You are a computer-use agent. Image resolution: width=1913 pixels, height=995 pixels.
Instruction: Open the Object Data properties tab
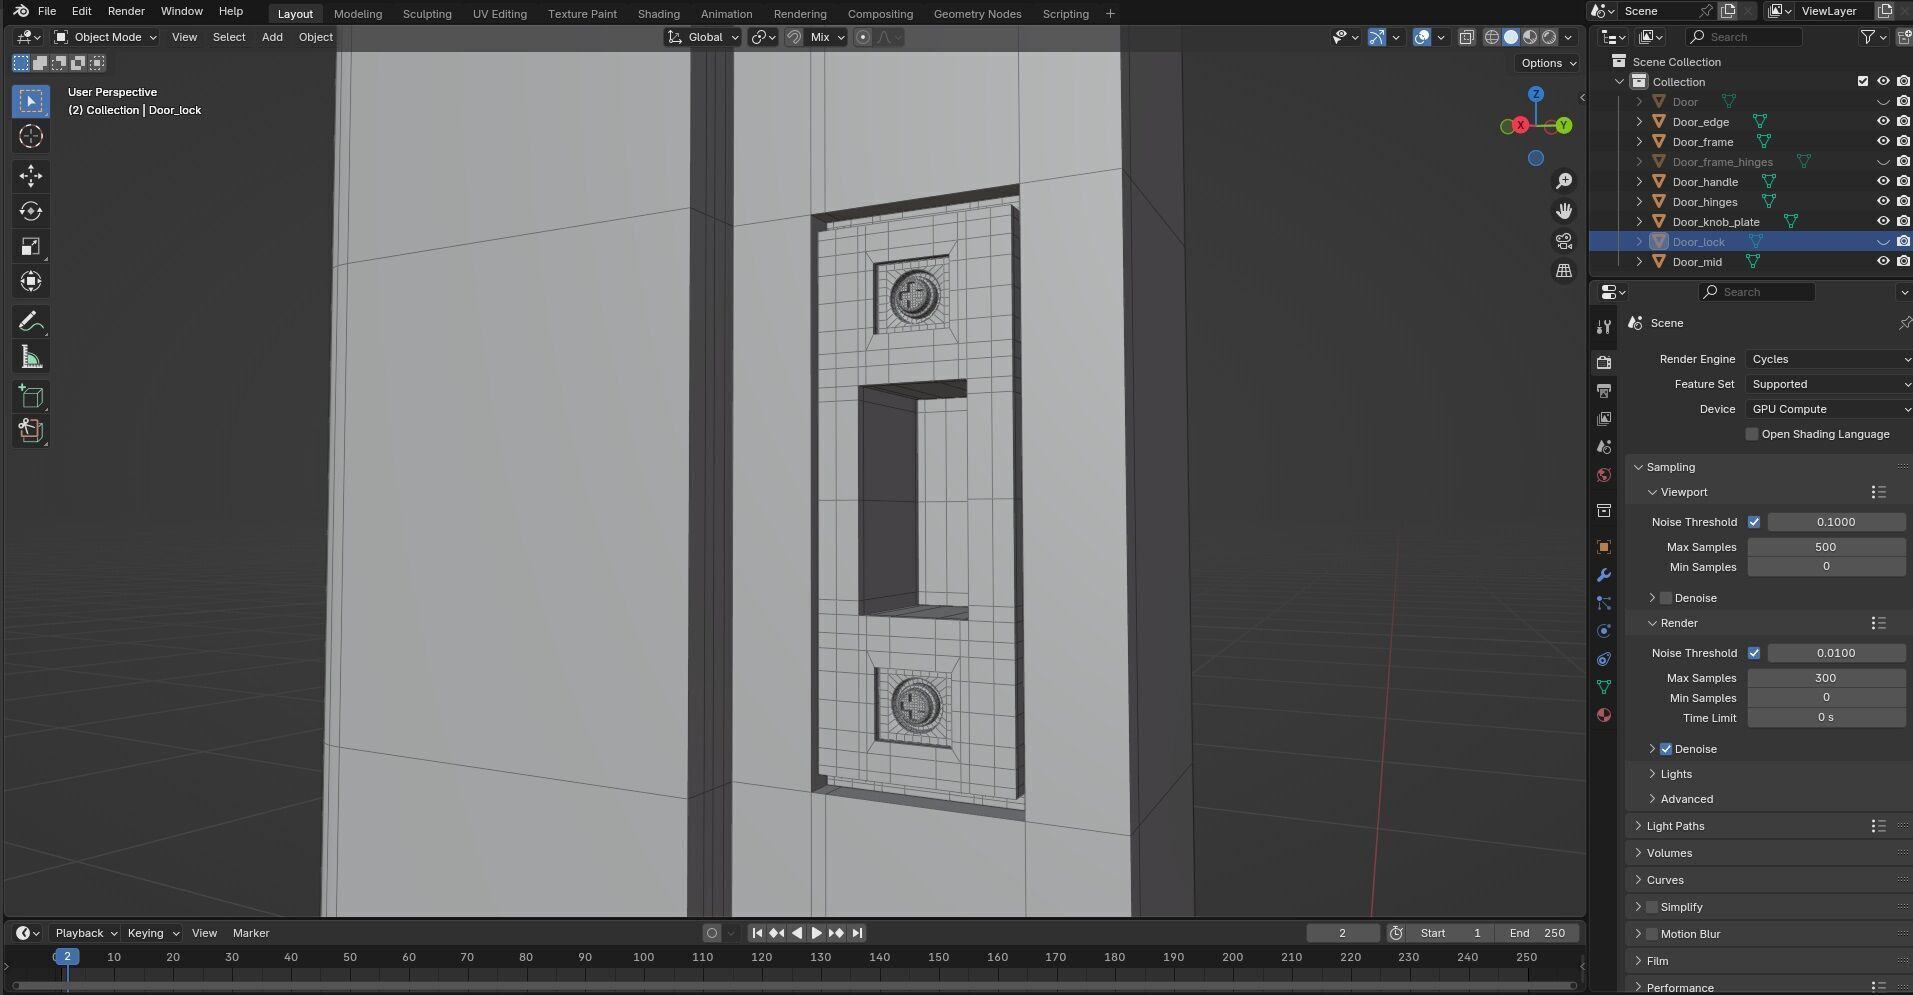point(1604,687)
